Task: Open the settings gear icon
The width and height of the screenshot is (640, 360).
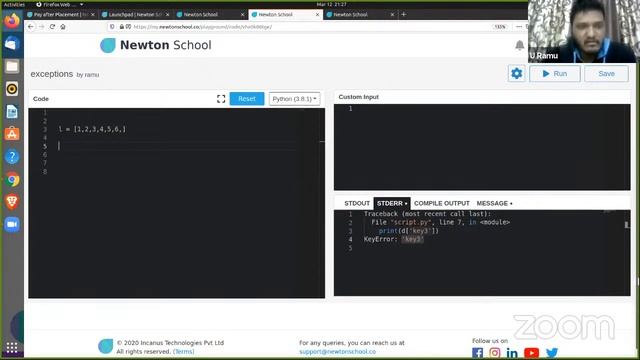Action: point(516,73)
